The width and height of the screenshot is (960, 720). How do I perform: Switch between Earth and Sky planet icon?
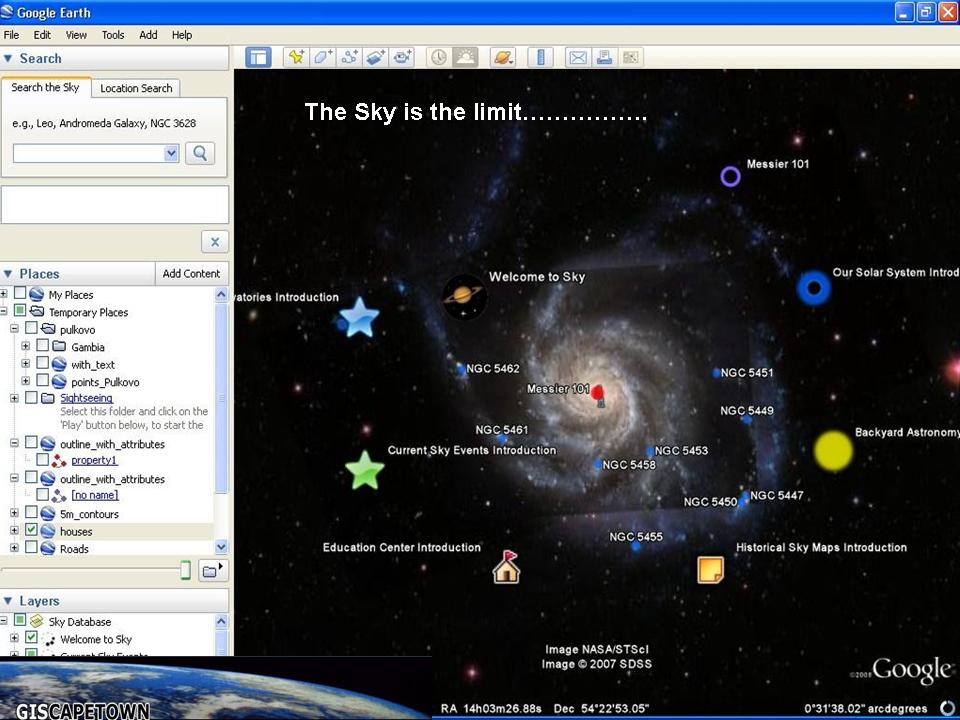click(503, 58)
